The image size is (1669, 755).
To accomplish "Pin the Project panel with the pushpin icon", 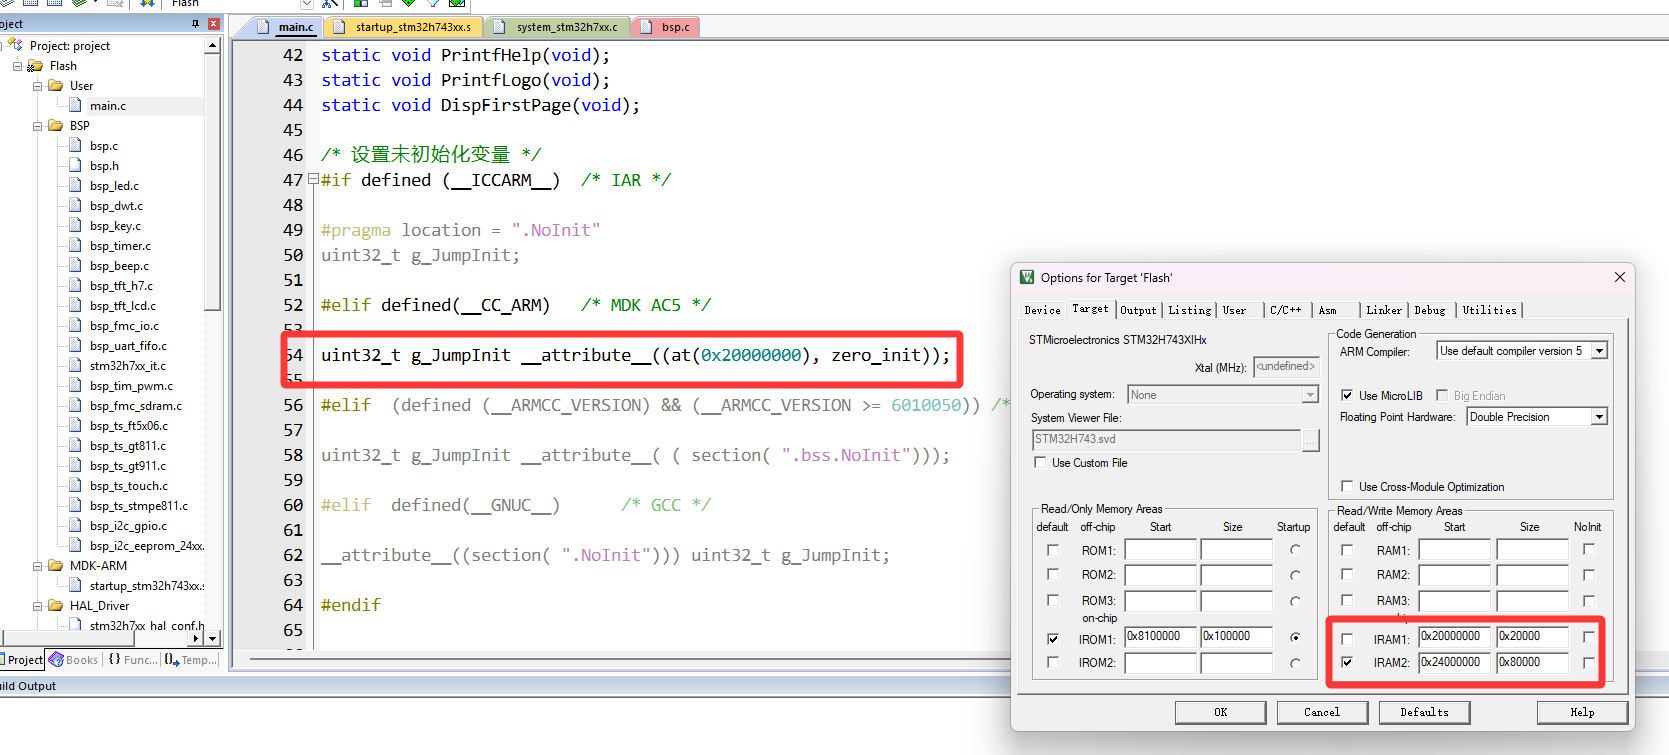I will (x=195, y=24).
